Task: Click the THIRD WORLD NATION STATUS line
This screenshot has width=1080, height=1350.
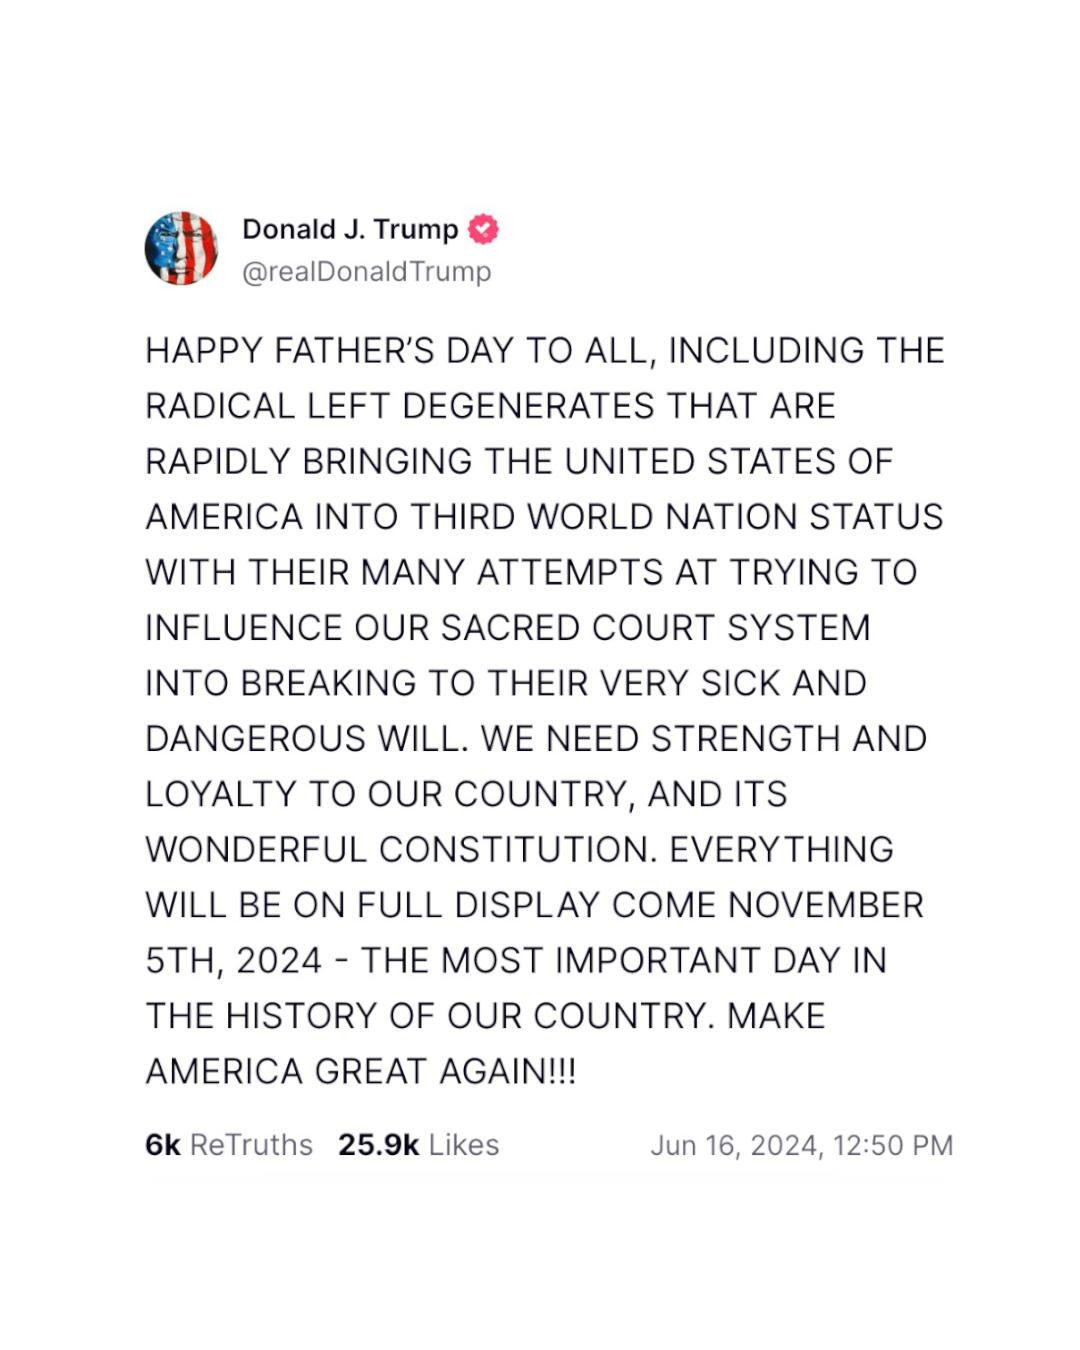Action: click(545, 517)
